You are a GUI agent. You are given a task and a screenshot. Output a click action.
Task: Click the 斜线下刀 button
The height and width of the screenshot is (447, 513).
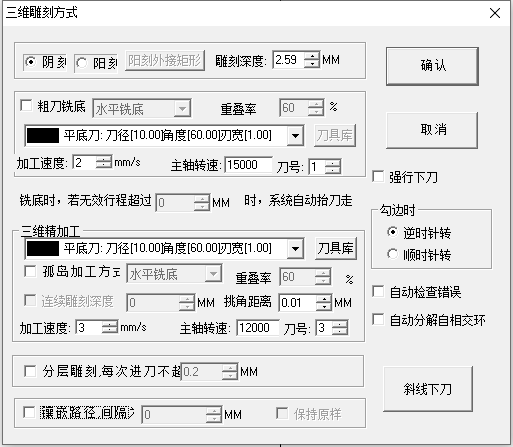(x=428, y=389)
